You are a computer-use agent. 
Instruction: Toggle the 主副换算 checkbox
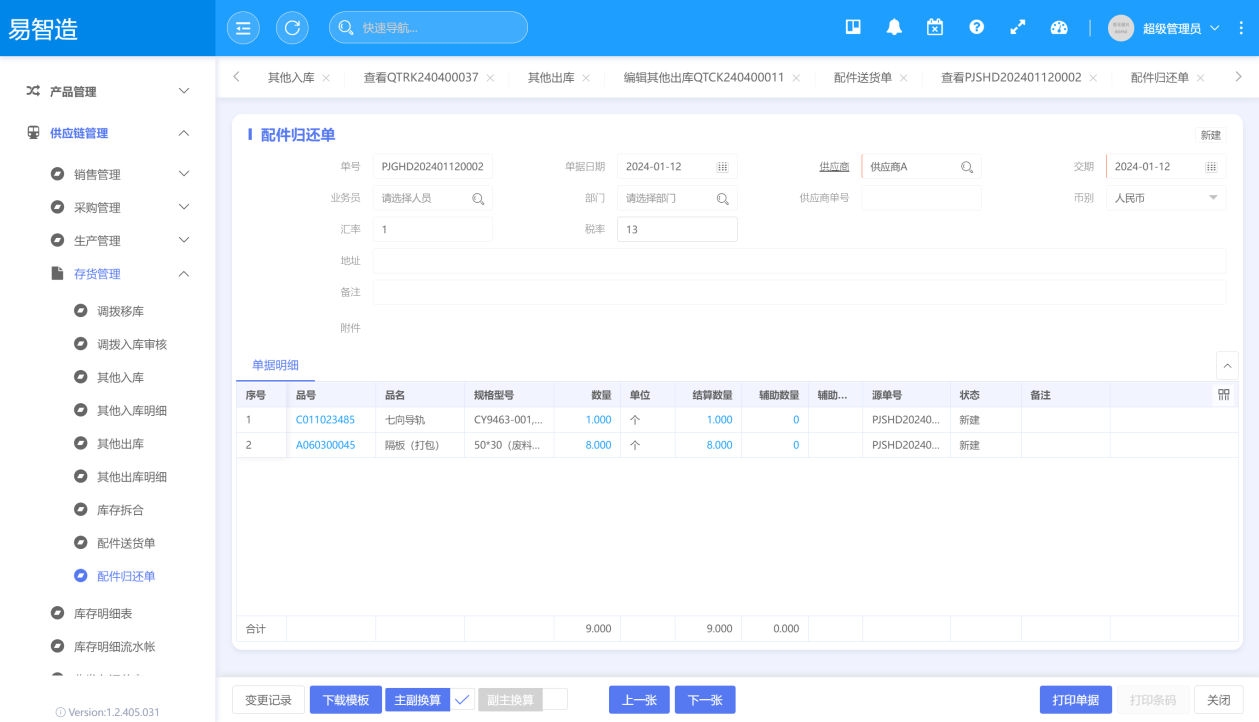click(x=462, y=700)
